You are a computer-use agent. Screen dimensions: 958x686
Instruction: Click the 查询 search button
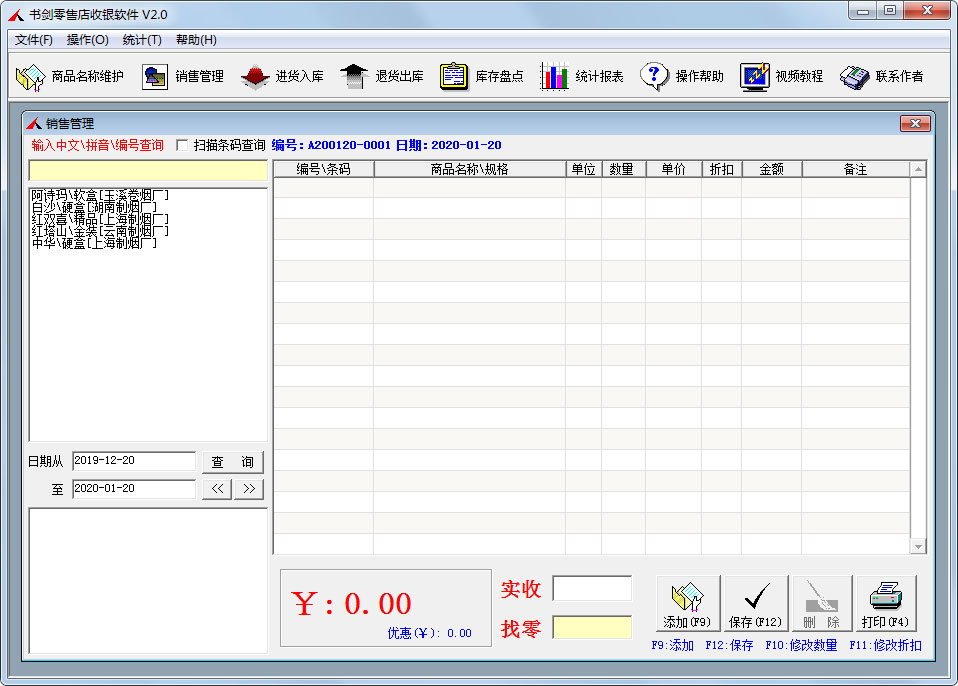pos(233,462)
